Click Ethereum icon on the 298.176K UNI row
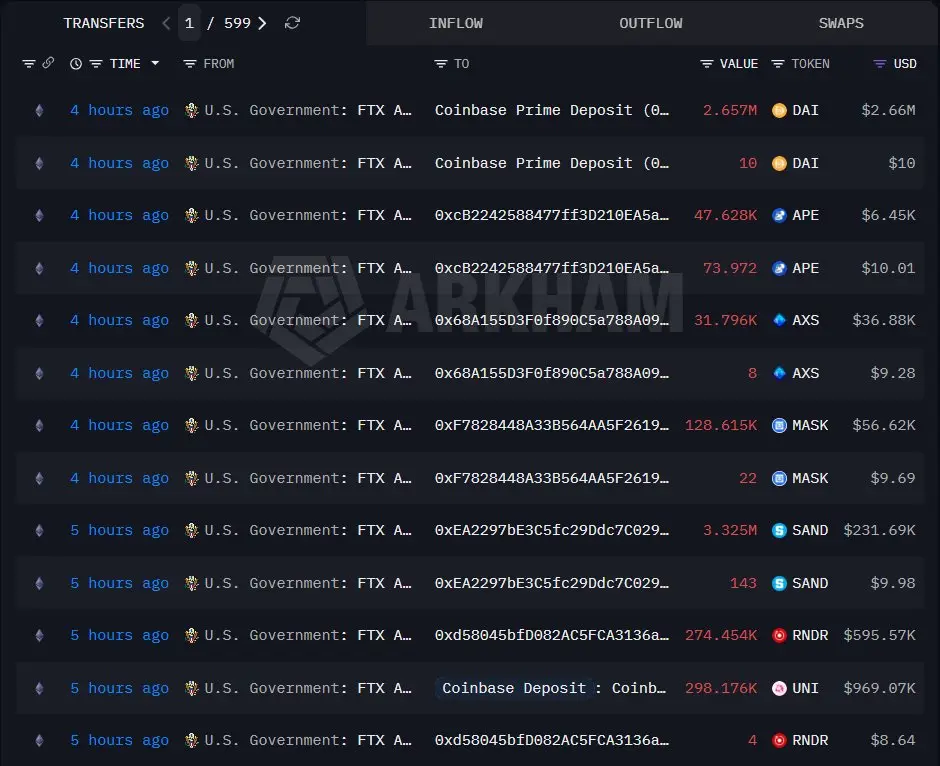Screen dimensions: 940x766 pyautogui.click(x=40, y=688)
